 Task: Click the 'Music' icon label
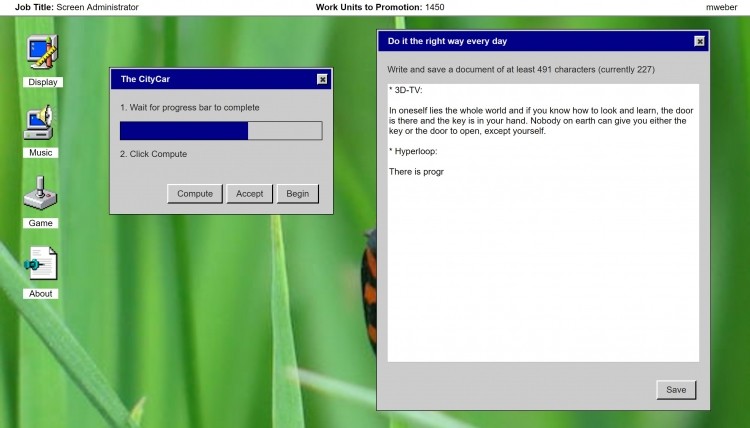click(x=40, y=153)
